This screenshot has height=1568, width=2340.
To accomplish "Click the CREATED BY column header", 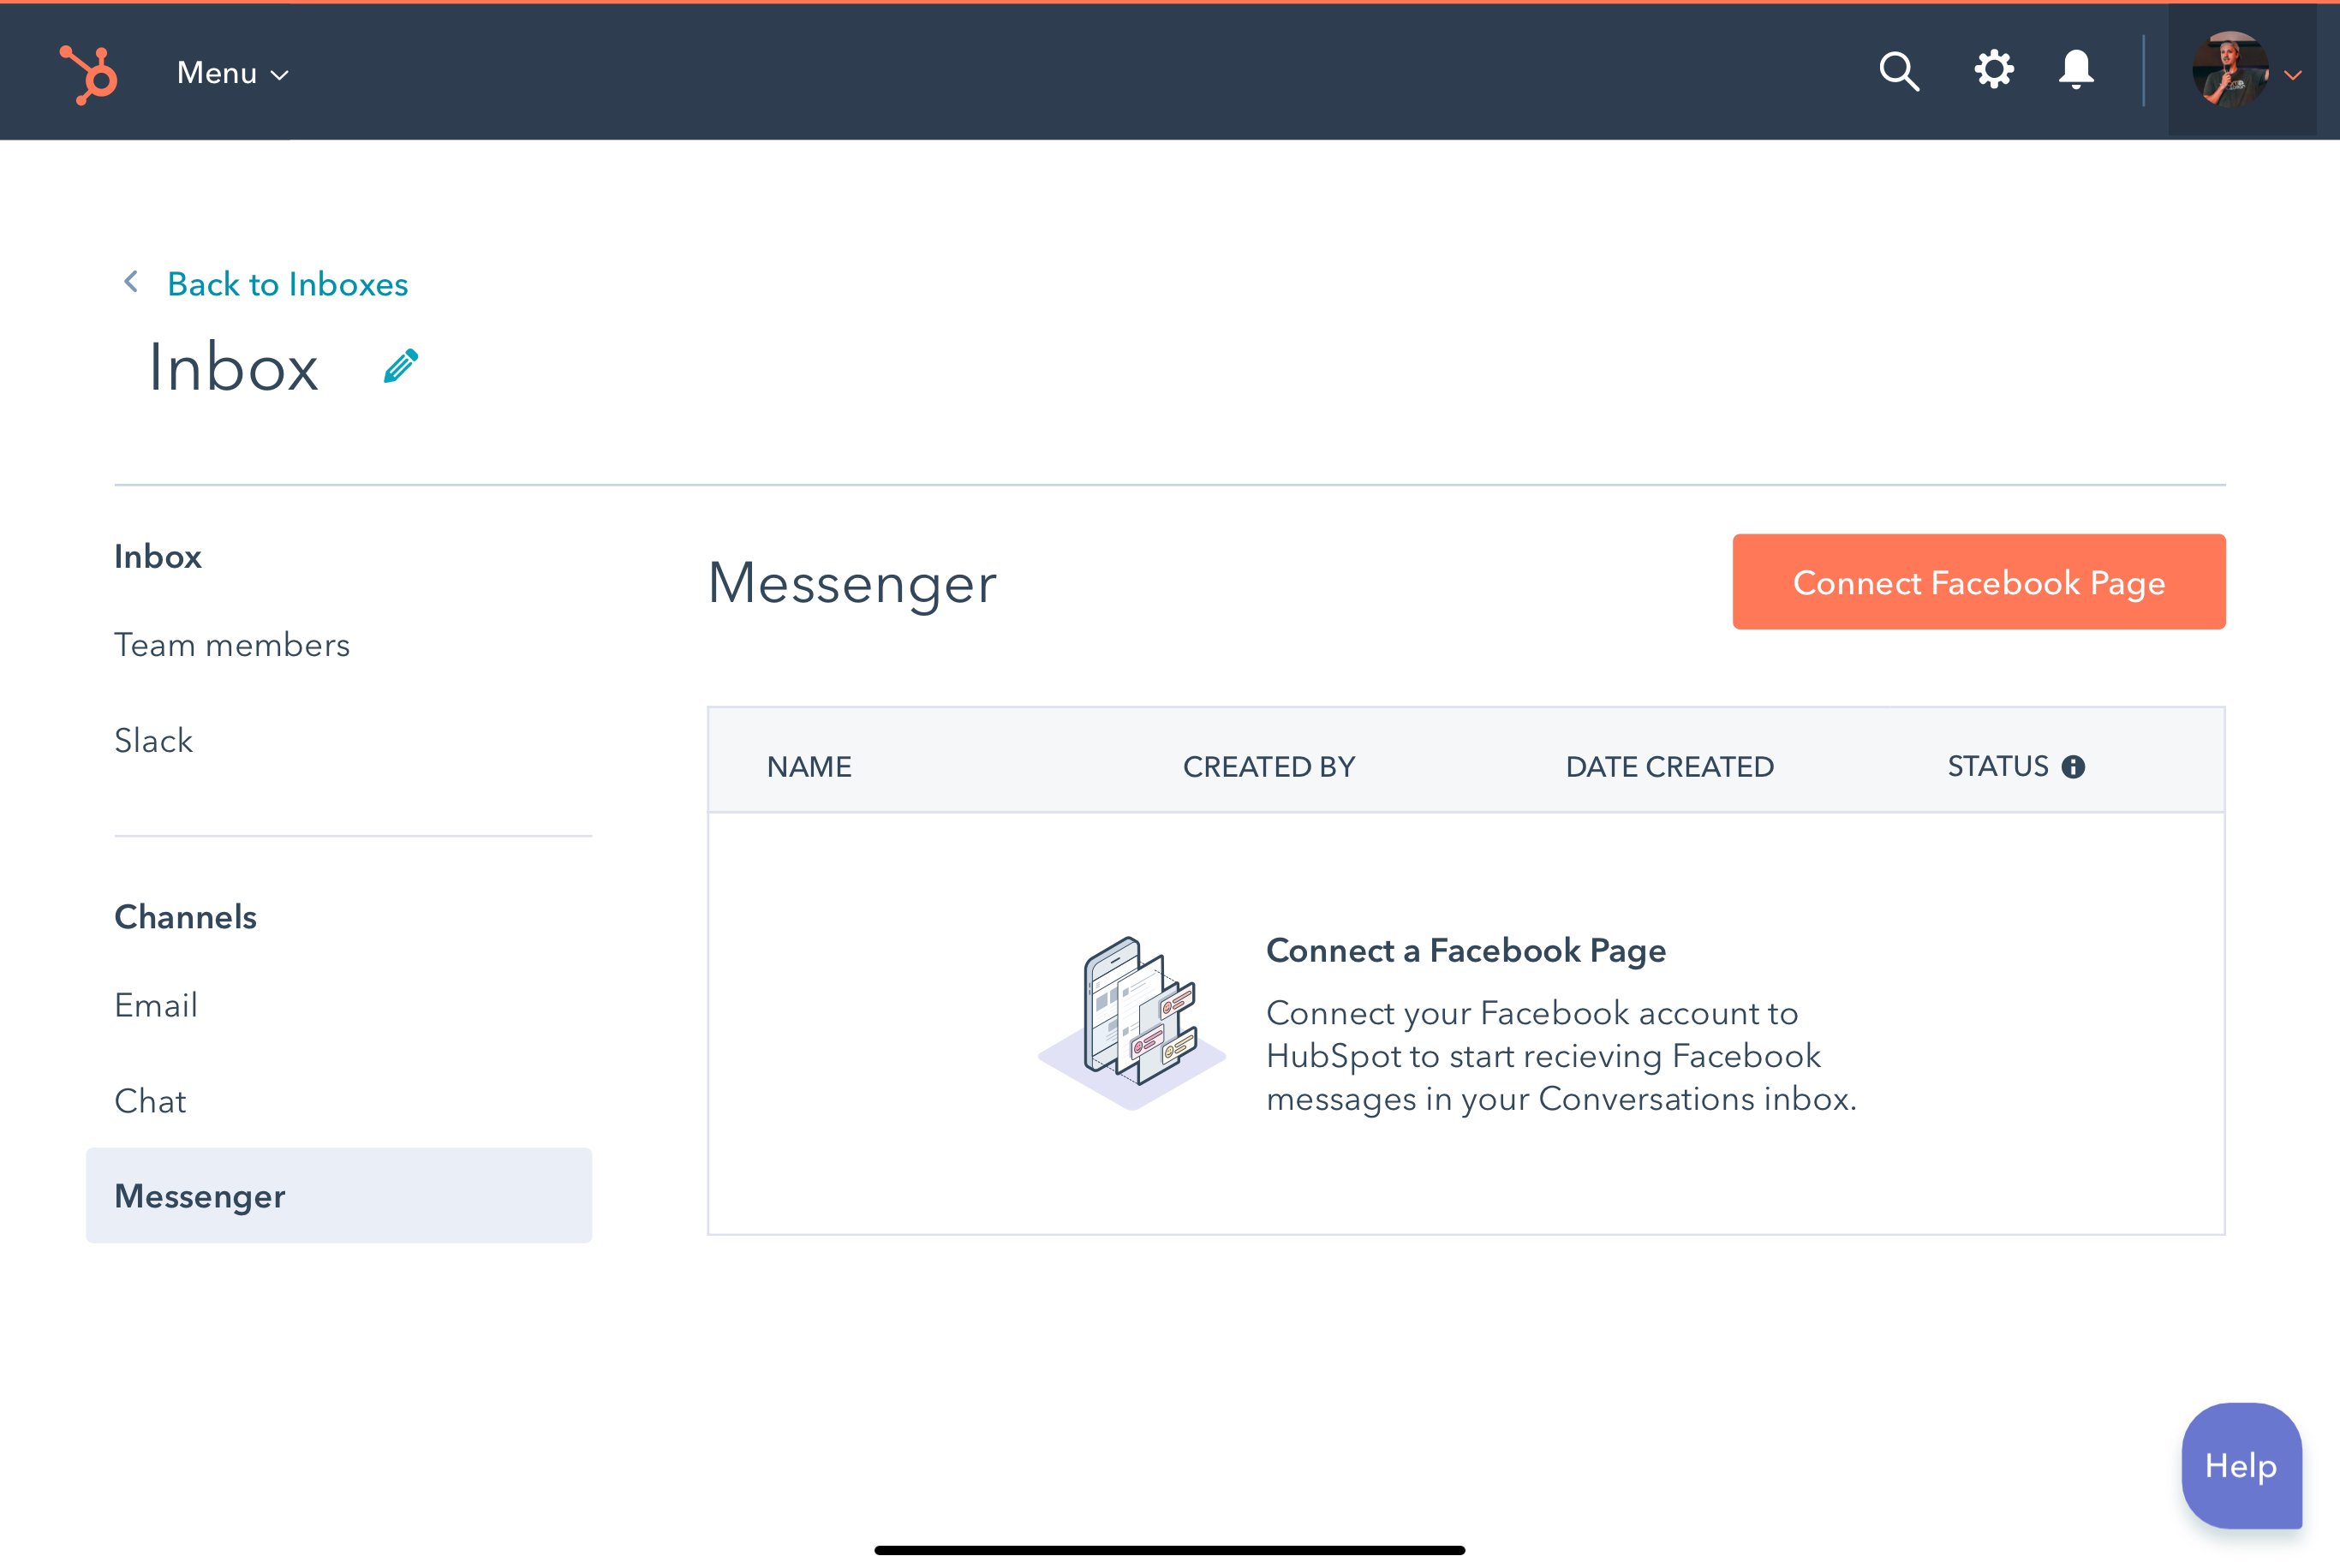I will (x=1269, y=767).
